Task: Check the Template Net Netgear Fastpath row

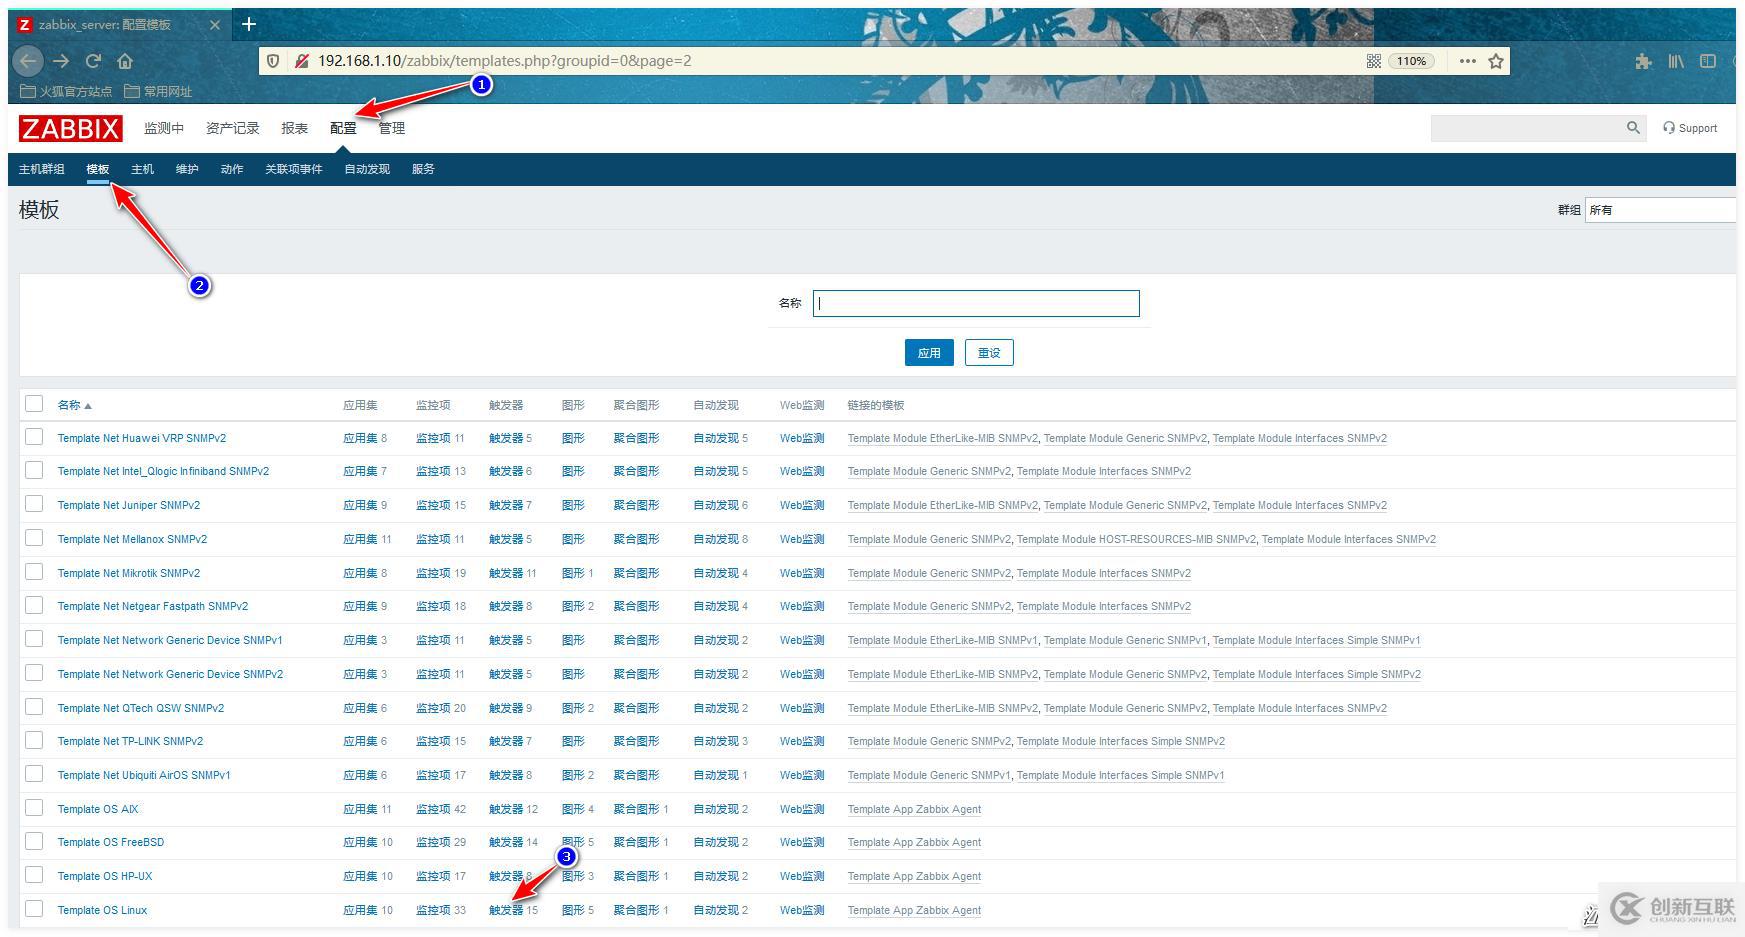Action: point(34,605)
